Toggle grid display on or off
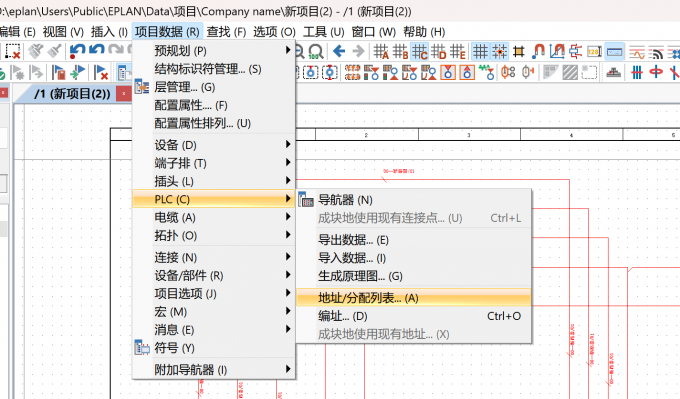This screenshot has width=680, height=399. 480,52
